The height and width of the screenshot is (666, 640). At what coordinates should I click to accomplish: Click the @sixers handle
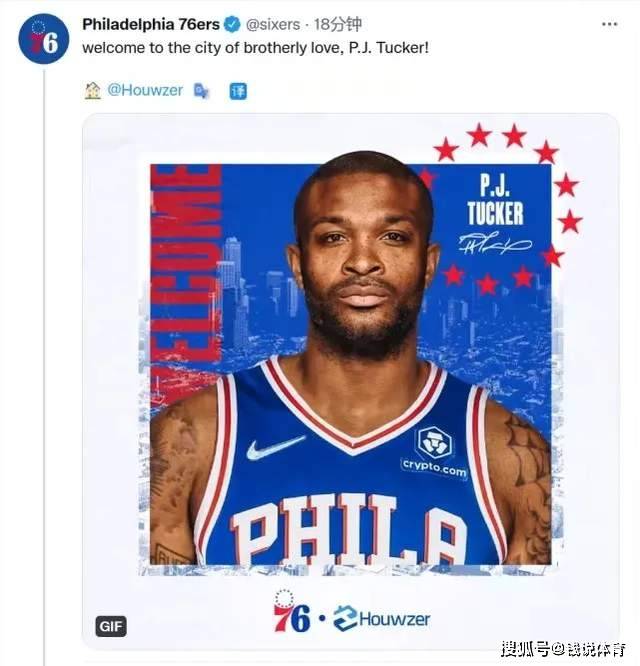(x=273, y=25)
